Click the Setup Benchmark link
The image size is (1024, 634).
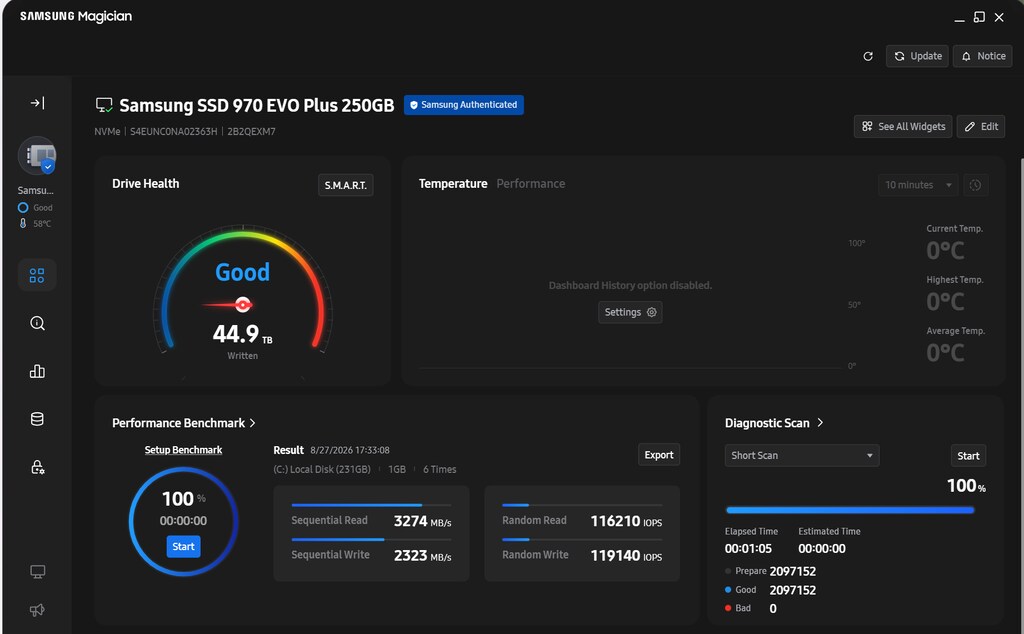[184, 450]
